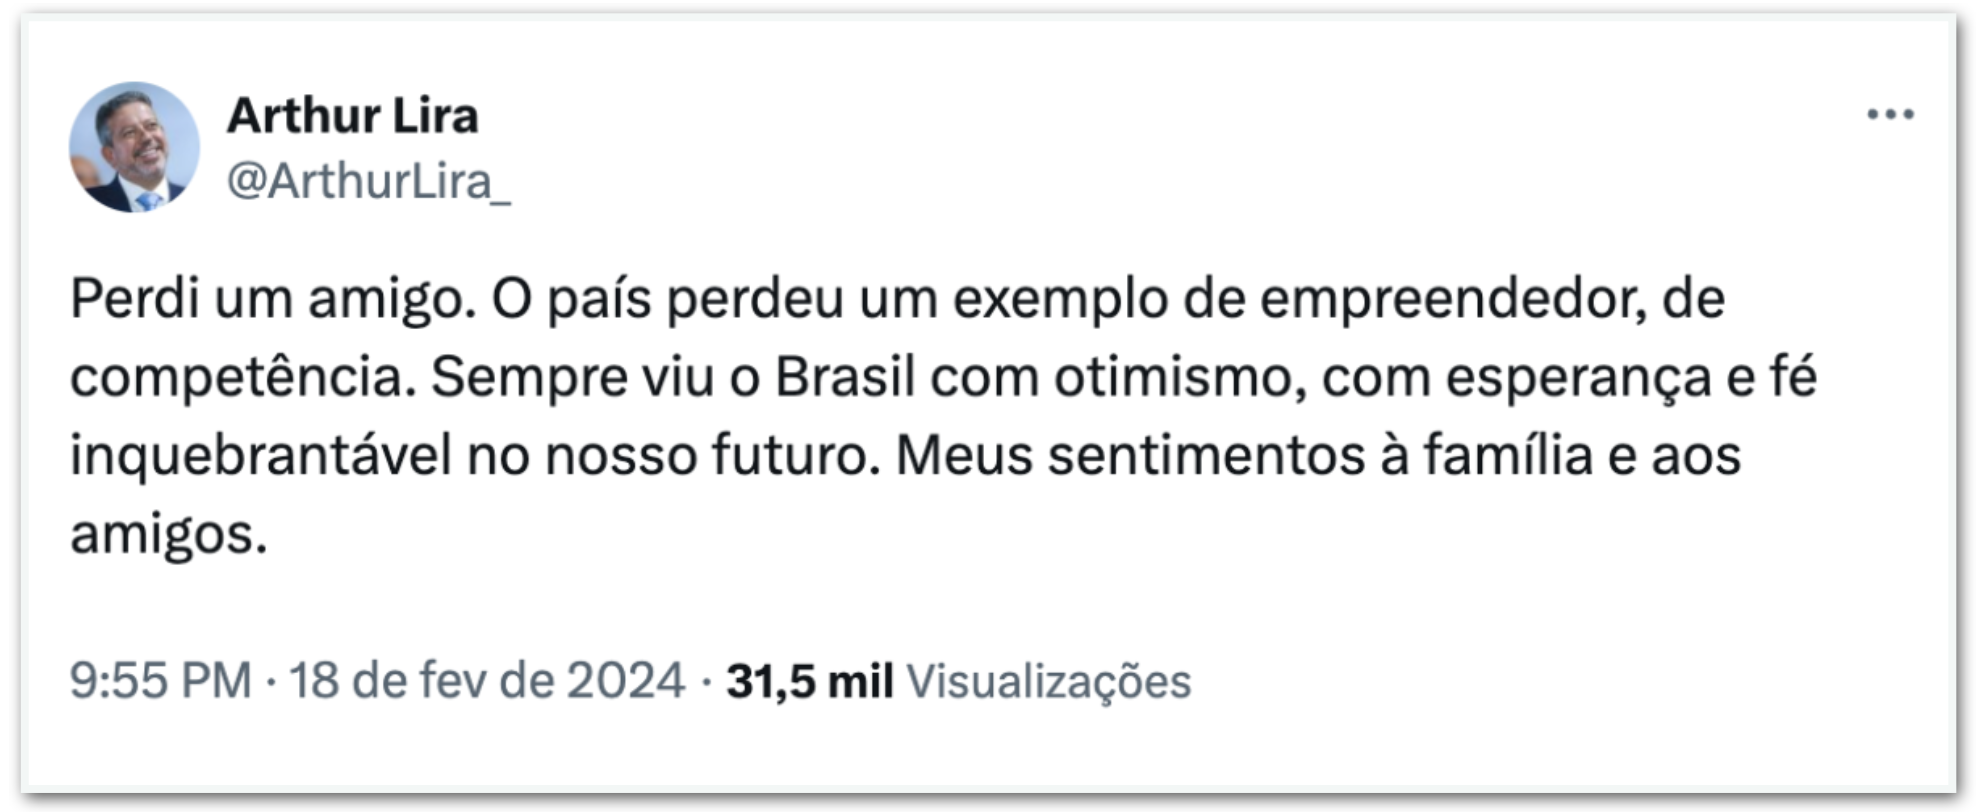Click the 9:55 PM timestamp
This screenshot has height=812, width=1976.
160,680
